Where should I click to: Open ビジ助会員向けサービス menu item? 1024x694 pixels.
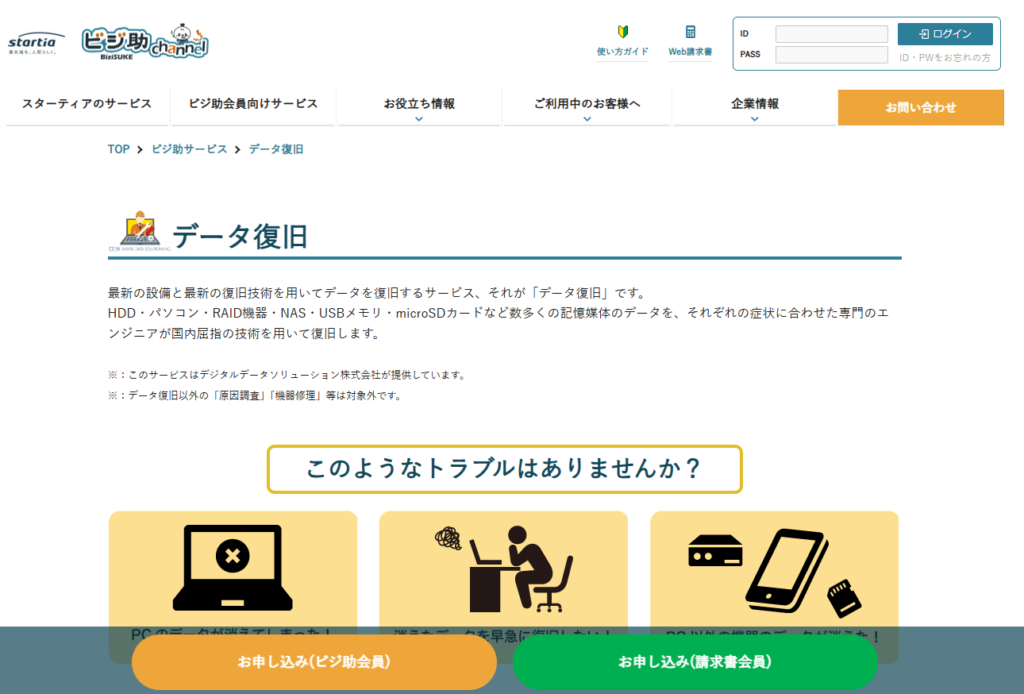[x=252, y=104]
